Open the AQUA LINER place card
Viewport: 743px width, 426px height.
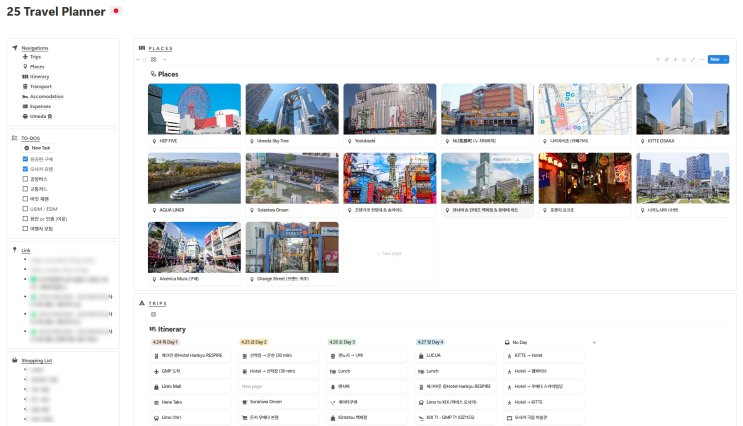pos(194,184)
